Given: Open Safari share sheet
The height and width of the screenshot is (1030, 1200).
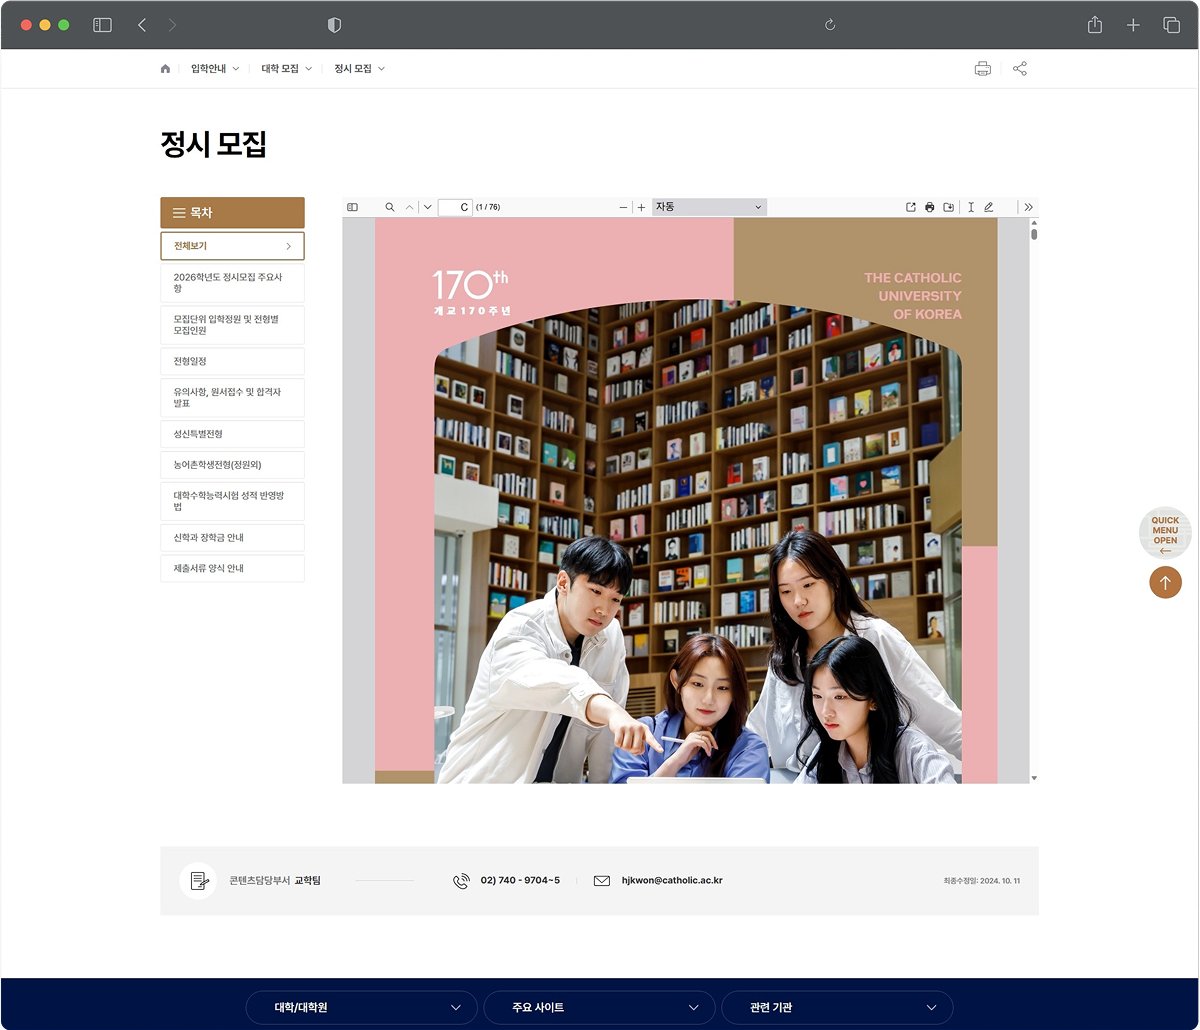Looking at the screenshot, I should click(x=1095, y=25).
